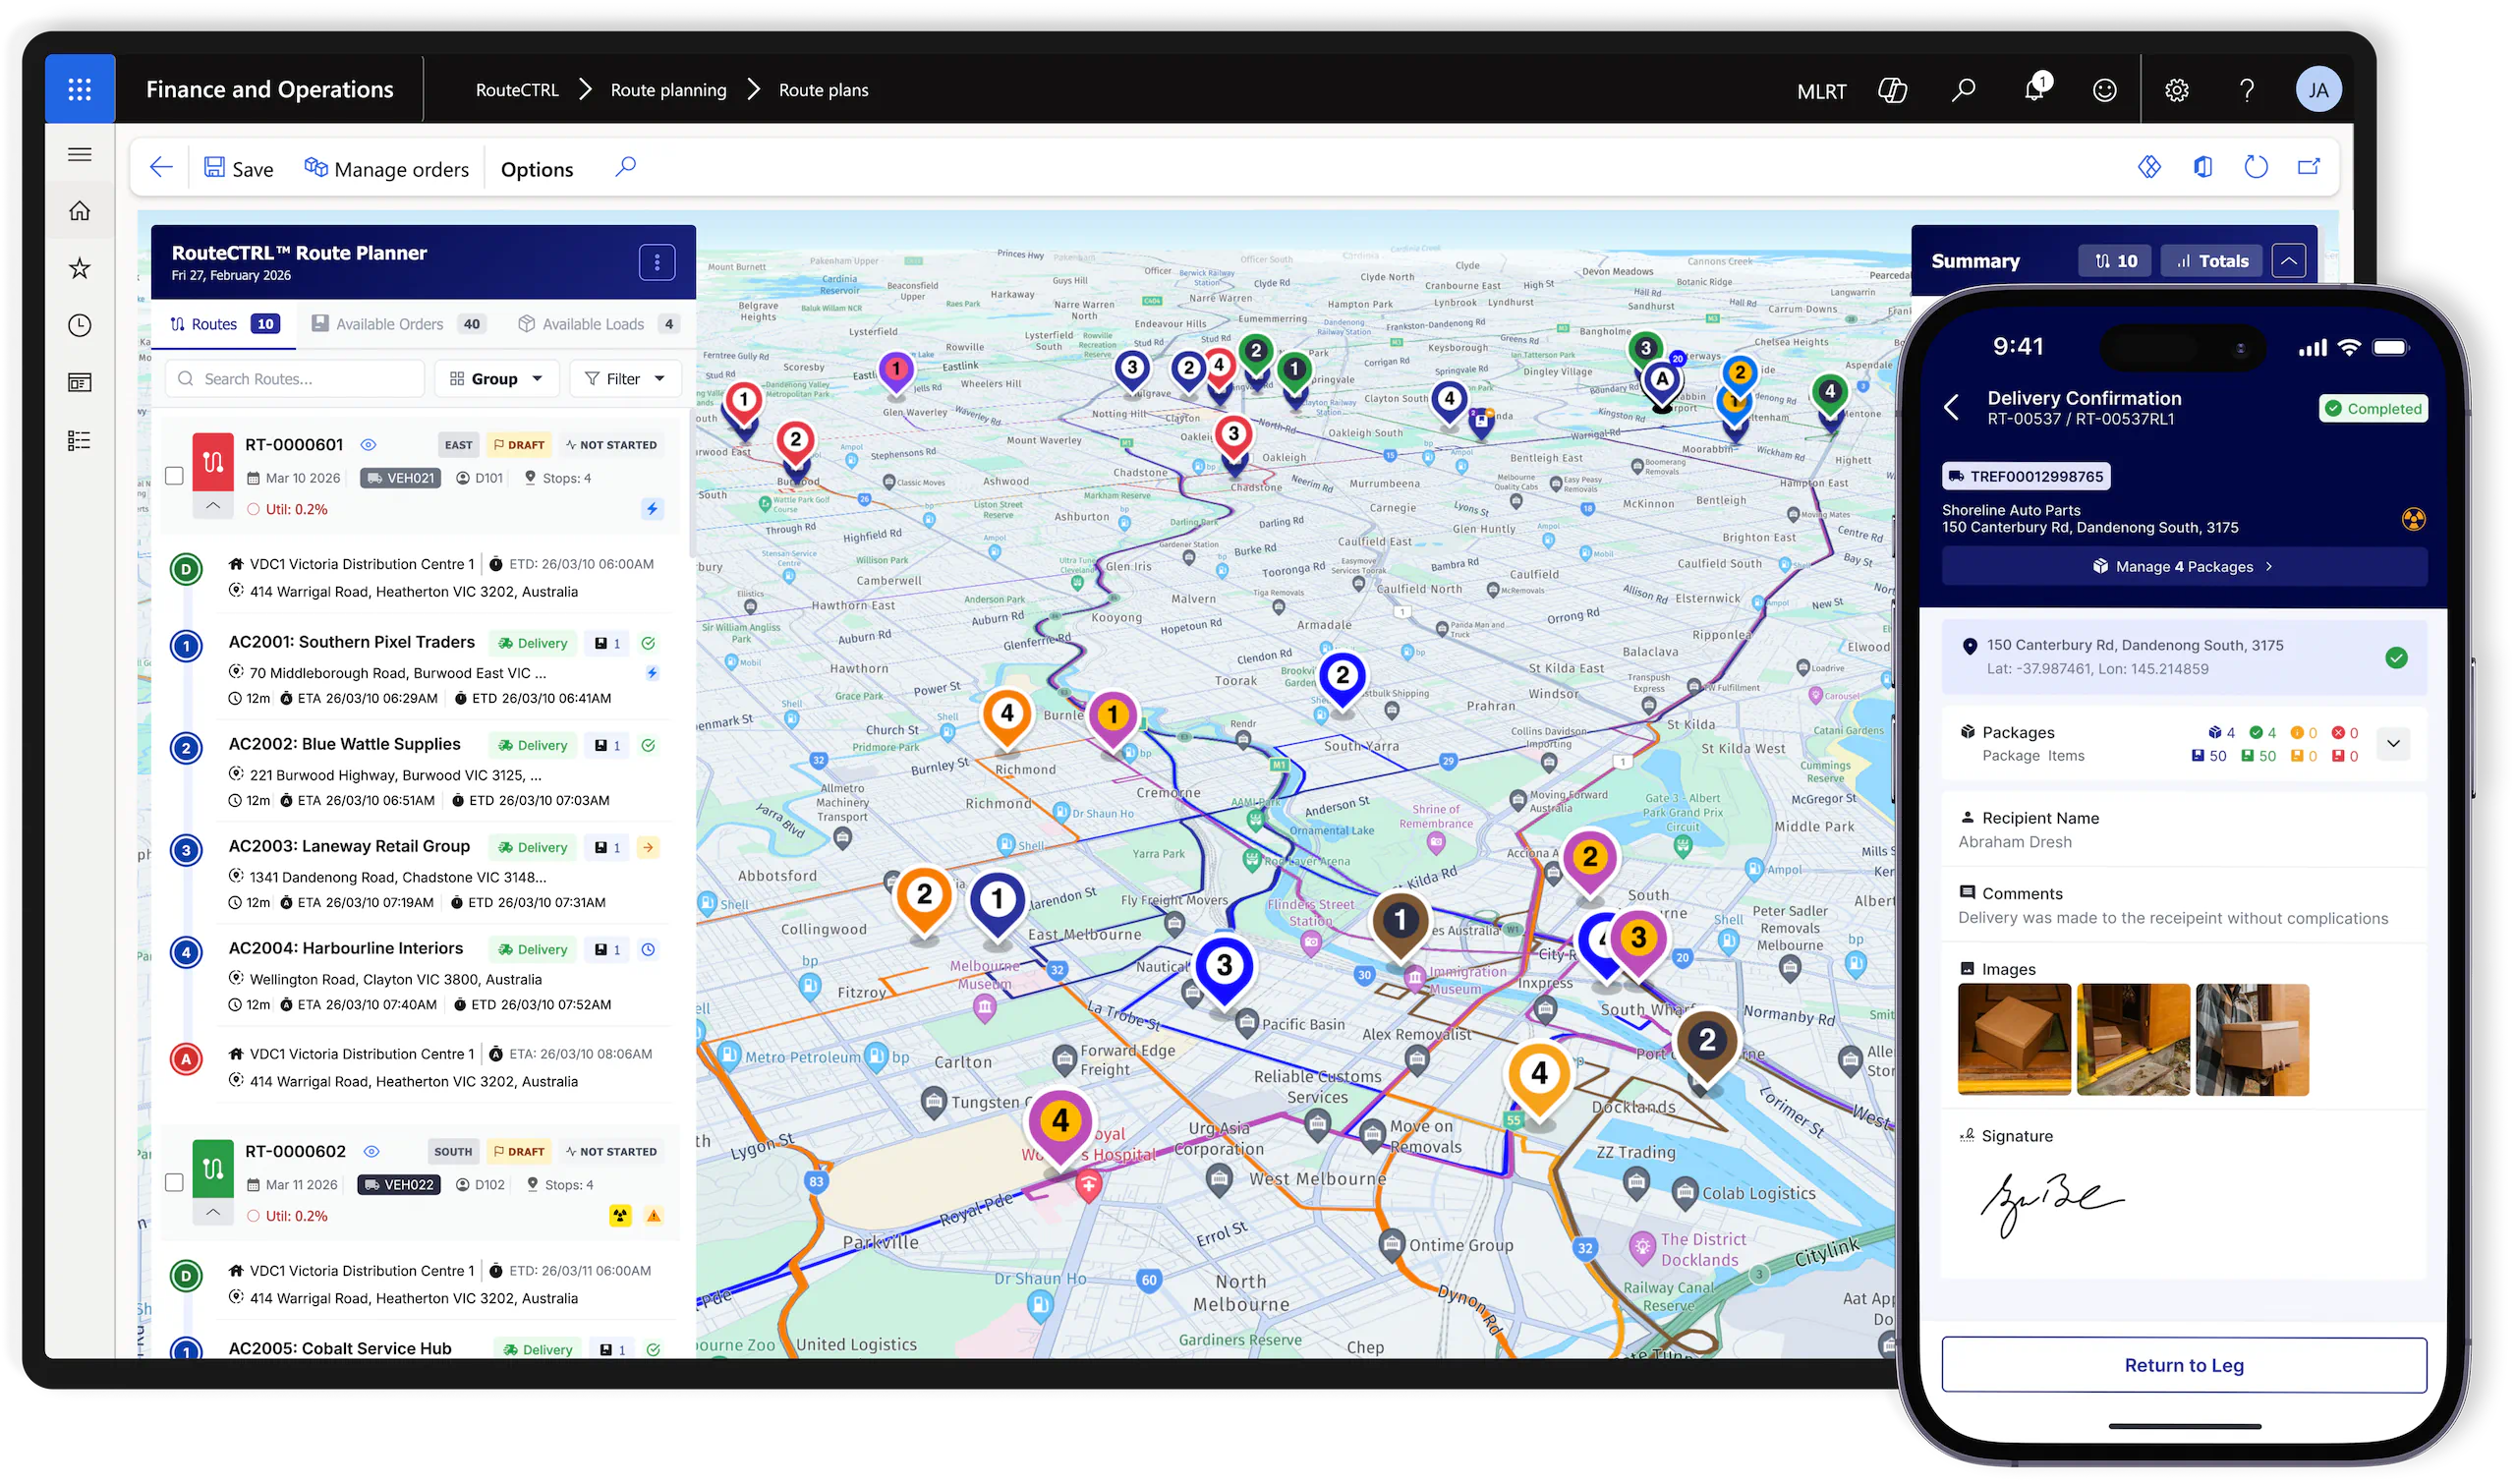Open the Filter dropdown

tap(625, 379)
